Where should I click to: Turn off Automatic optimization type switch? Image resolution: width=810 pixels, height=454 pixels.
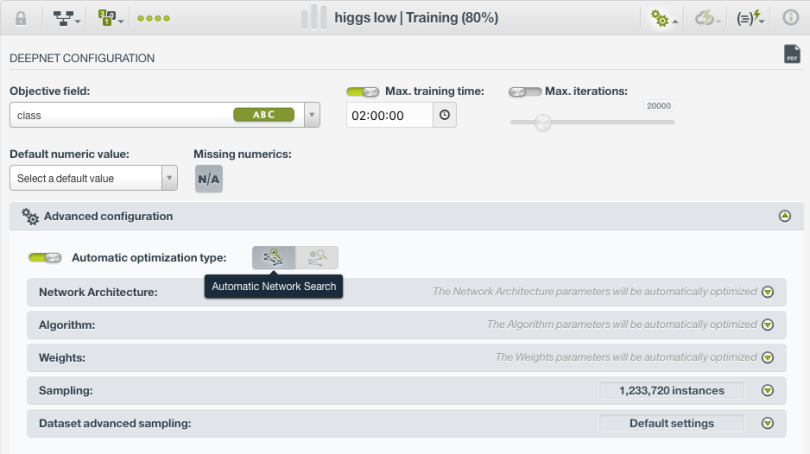45,258
